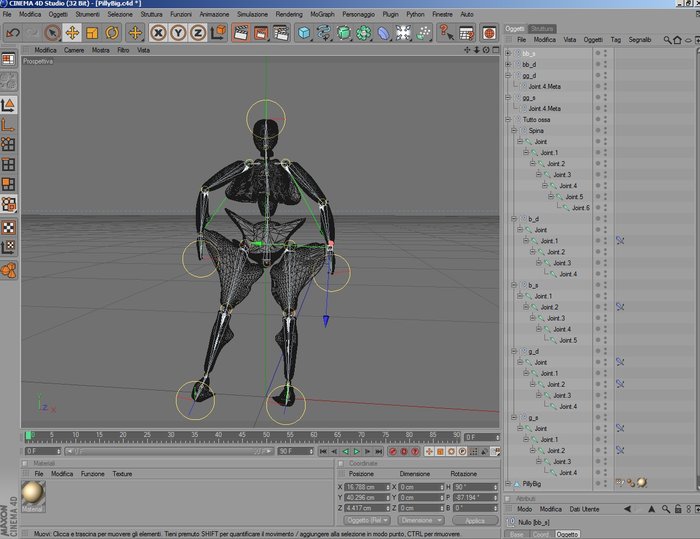This screenshot has height=539, width=700.
Task: Activate the Rotate tool
Action: [x=112, y=33]
